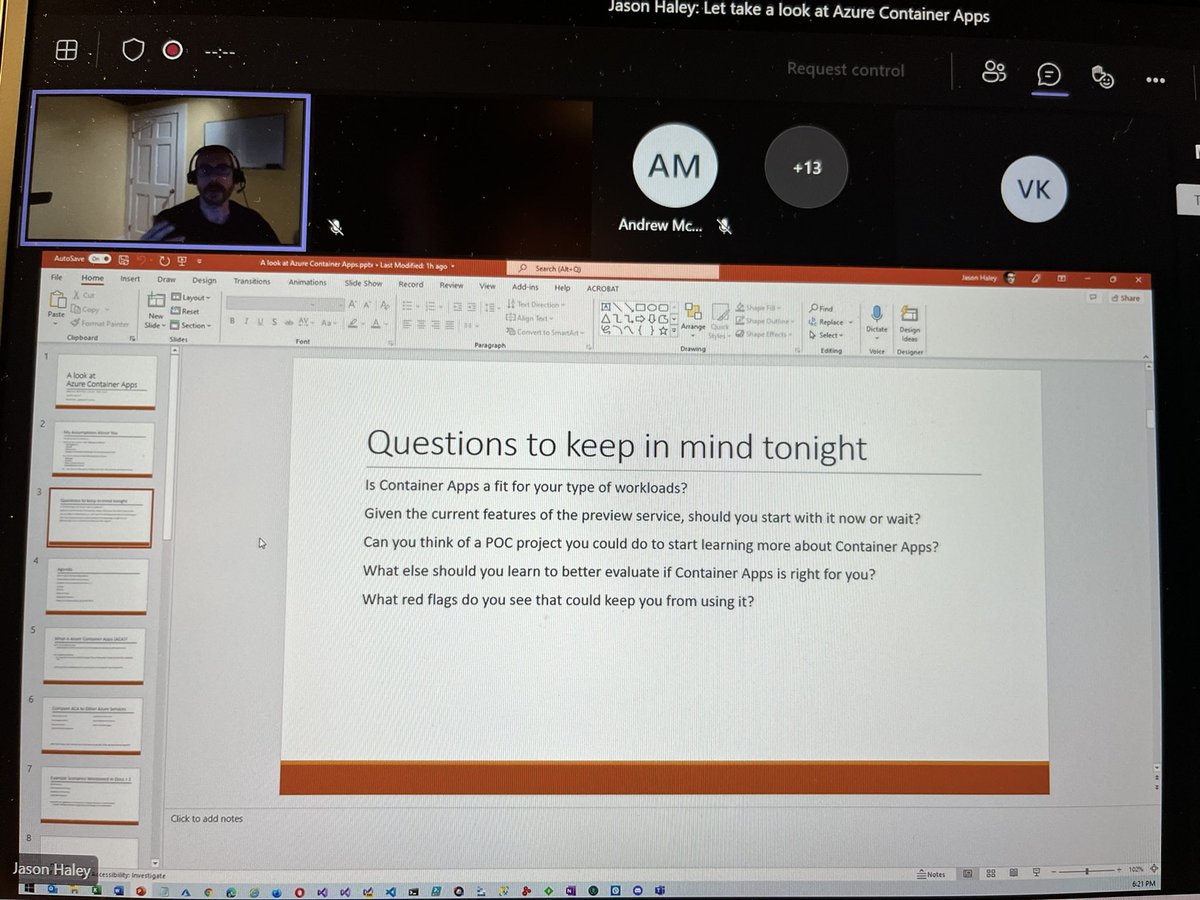The height and width of the screenshot is (900, 1200).
Task: Click Increase Font Size icon
Action: point(352,304)
